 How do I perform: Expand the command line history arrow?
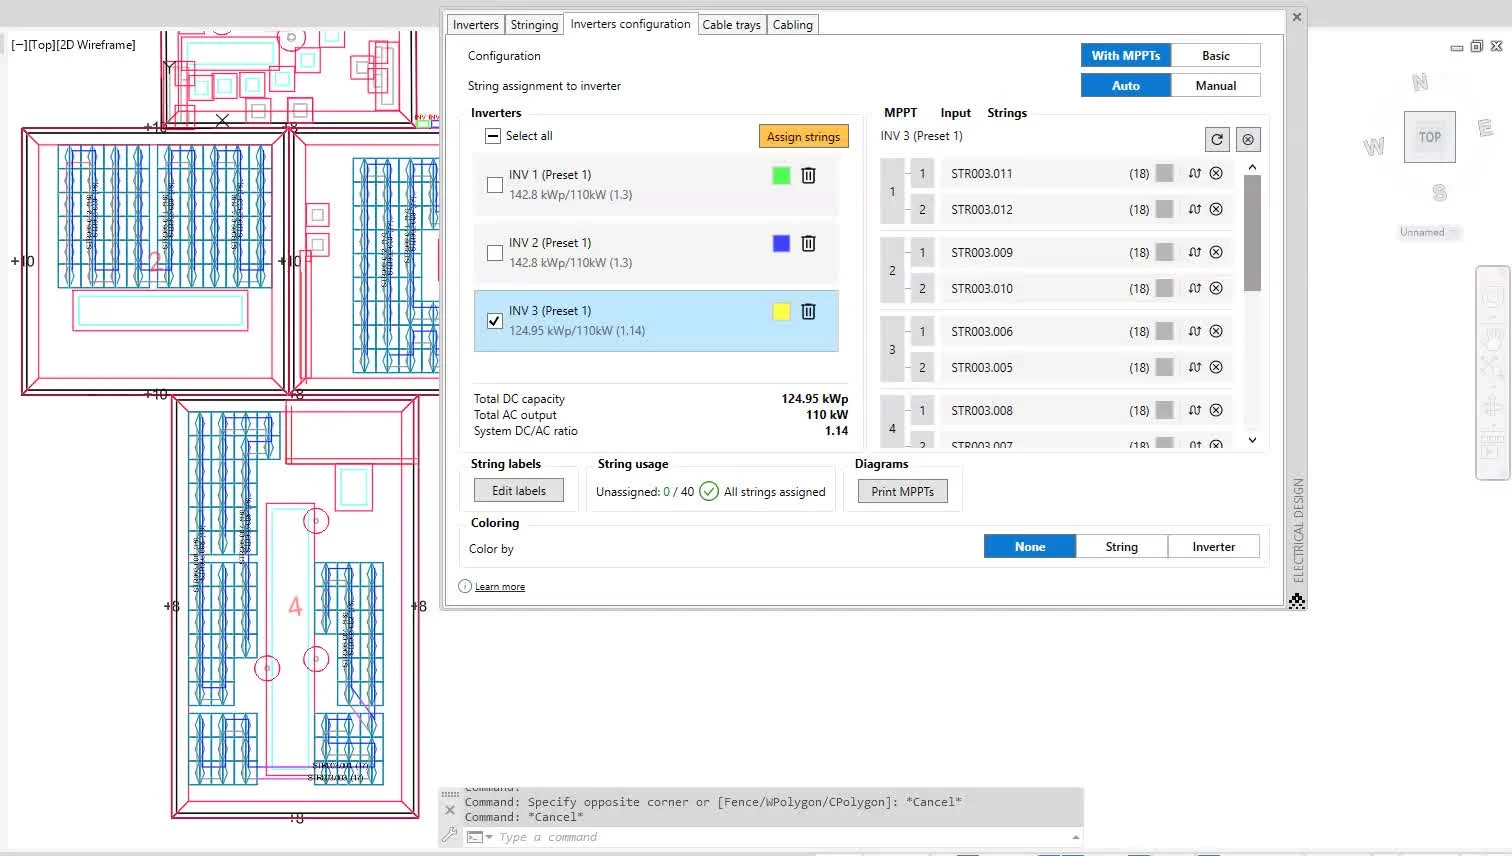point(1076,837)
